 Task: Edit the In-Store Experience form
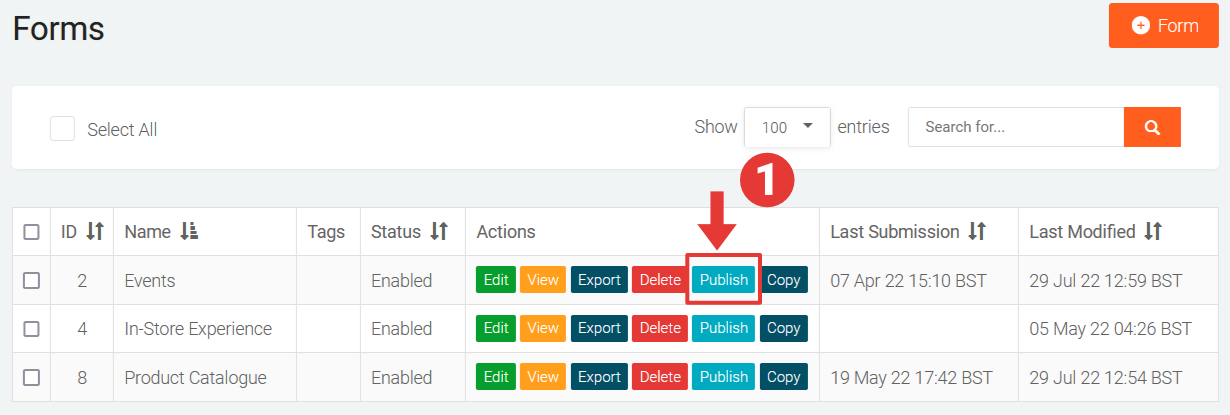coord(495,328)
